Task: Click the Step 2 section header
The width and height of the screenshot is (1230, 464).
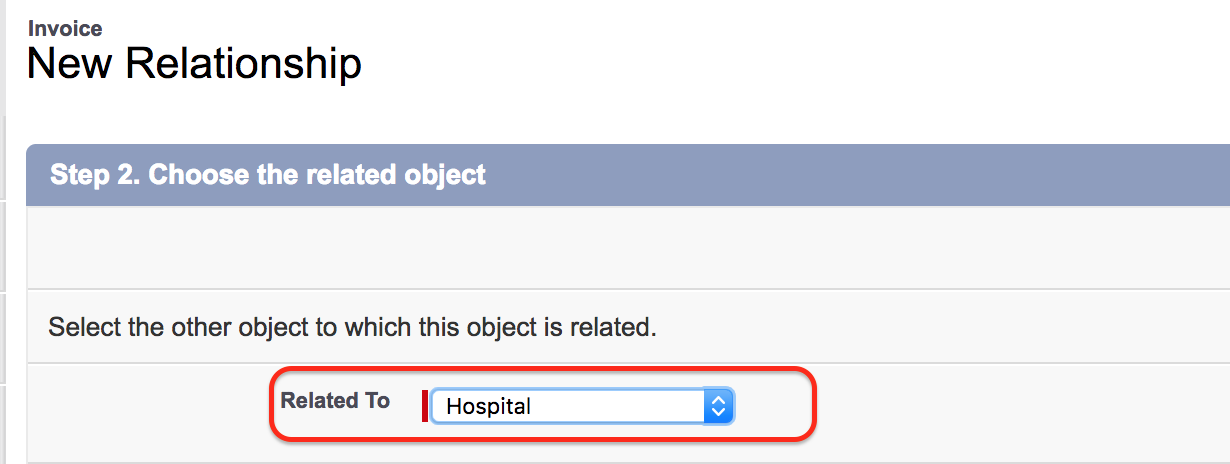Action: pos(628,175)
